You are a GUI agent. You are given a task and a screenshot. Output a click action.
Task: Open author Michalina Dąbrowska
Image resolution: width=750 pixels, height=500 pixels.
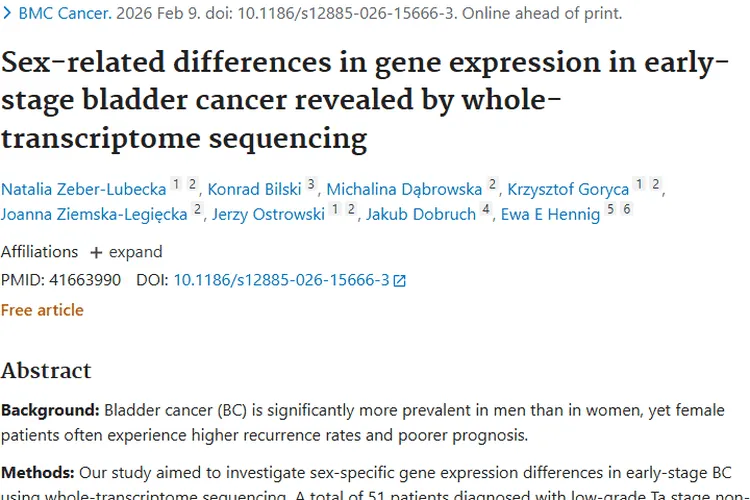click(404, 189)
